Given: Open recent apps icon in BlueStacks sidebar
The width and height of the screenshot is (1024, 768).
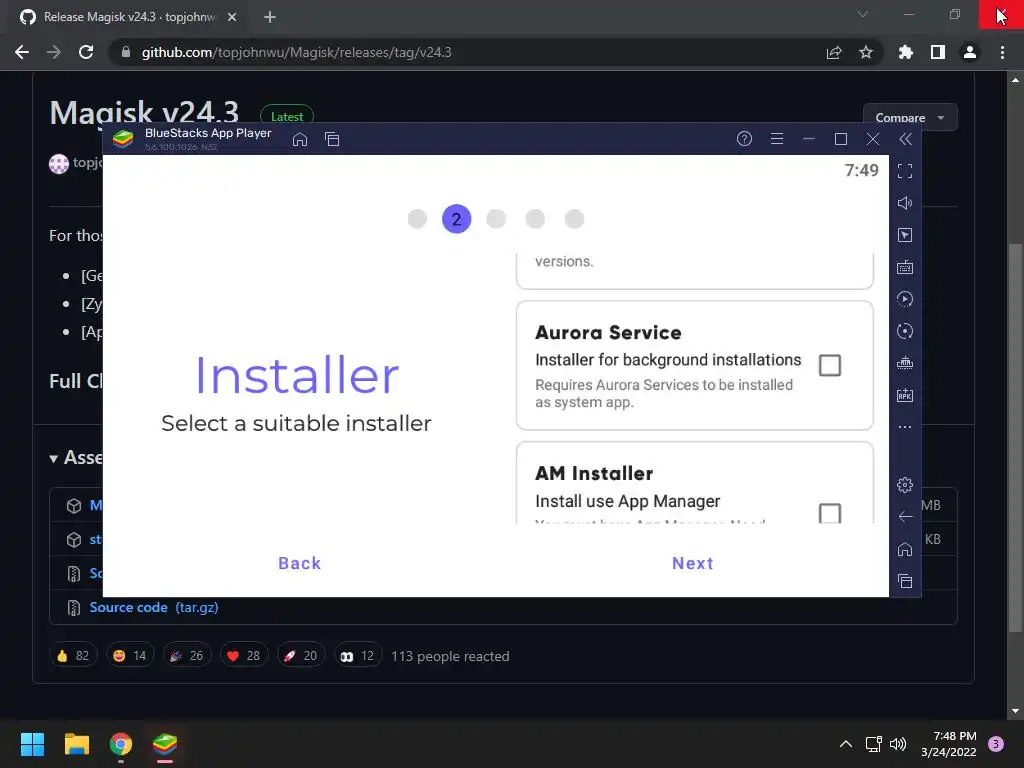Looking at the screenshot, I should tap(904, 581).
